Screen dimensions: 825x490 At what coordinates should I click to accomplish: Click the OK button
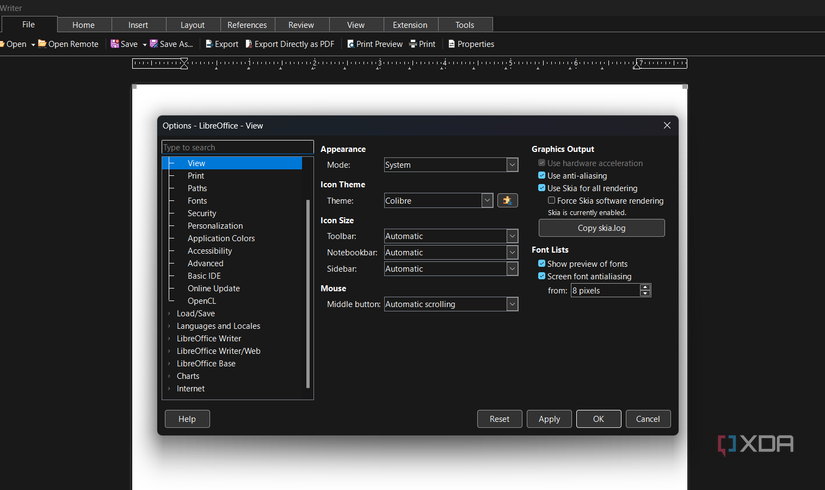599,419
